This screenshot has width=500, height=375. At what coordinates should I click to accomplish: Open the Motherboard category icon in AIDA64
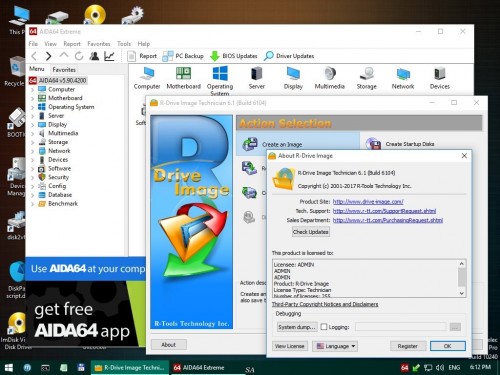click(x=184, y=78)
